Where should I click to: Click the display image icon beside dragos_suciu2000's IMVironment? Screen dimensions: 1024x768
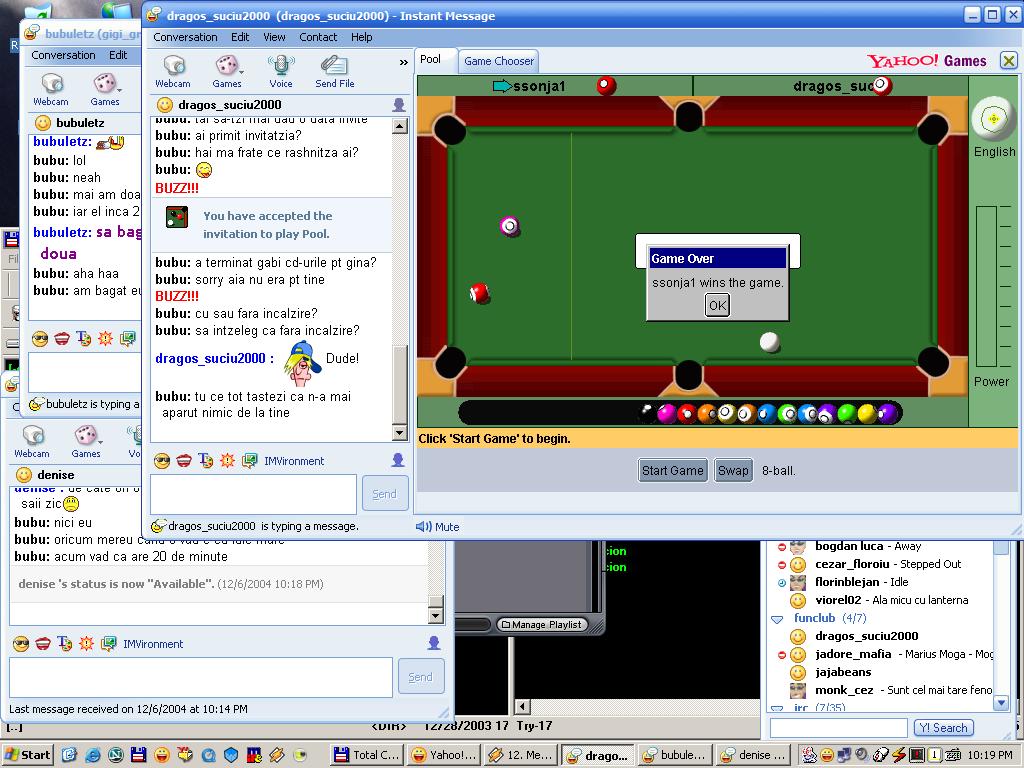click(x=398, y=460)
